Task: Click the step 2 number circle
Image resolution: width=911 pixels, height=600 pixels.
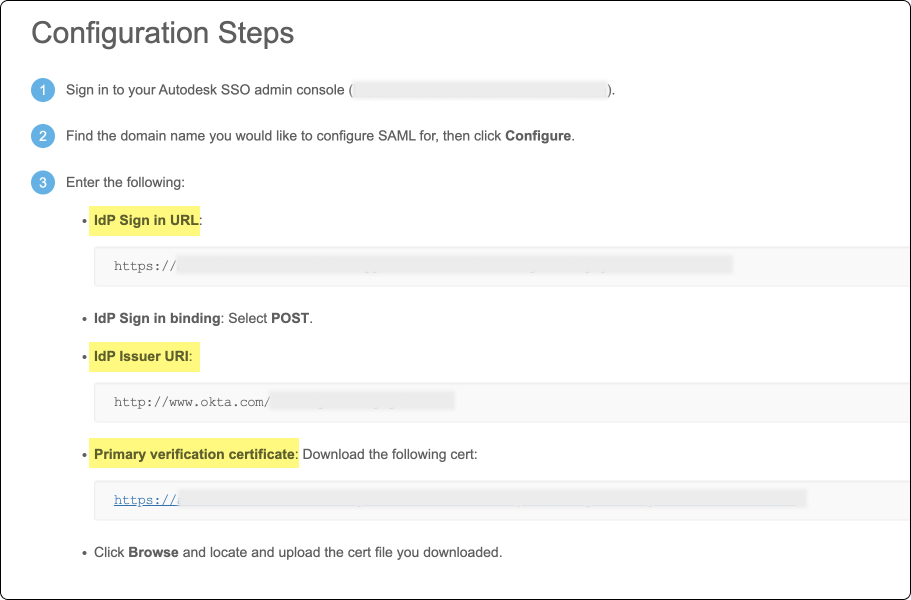Action: tap(43, 136)
